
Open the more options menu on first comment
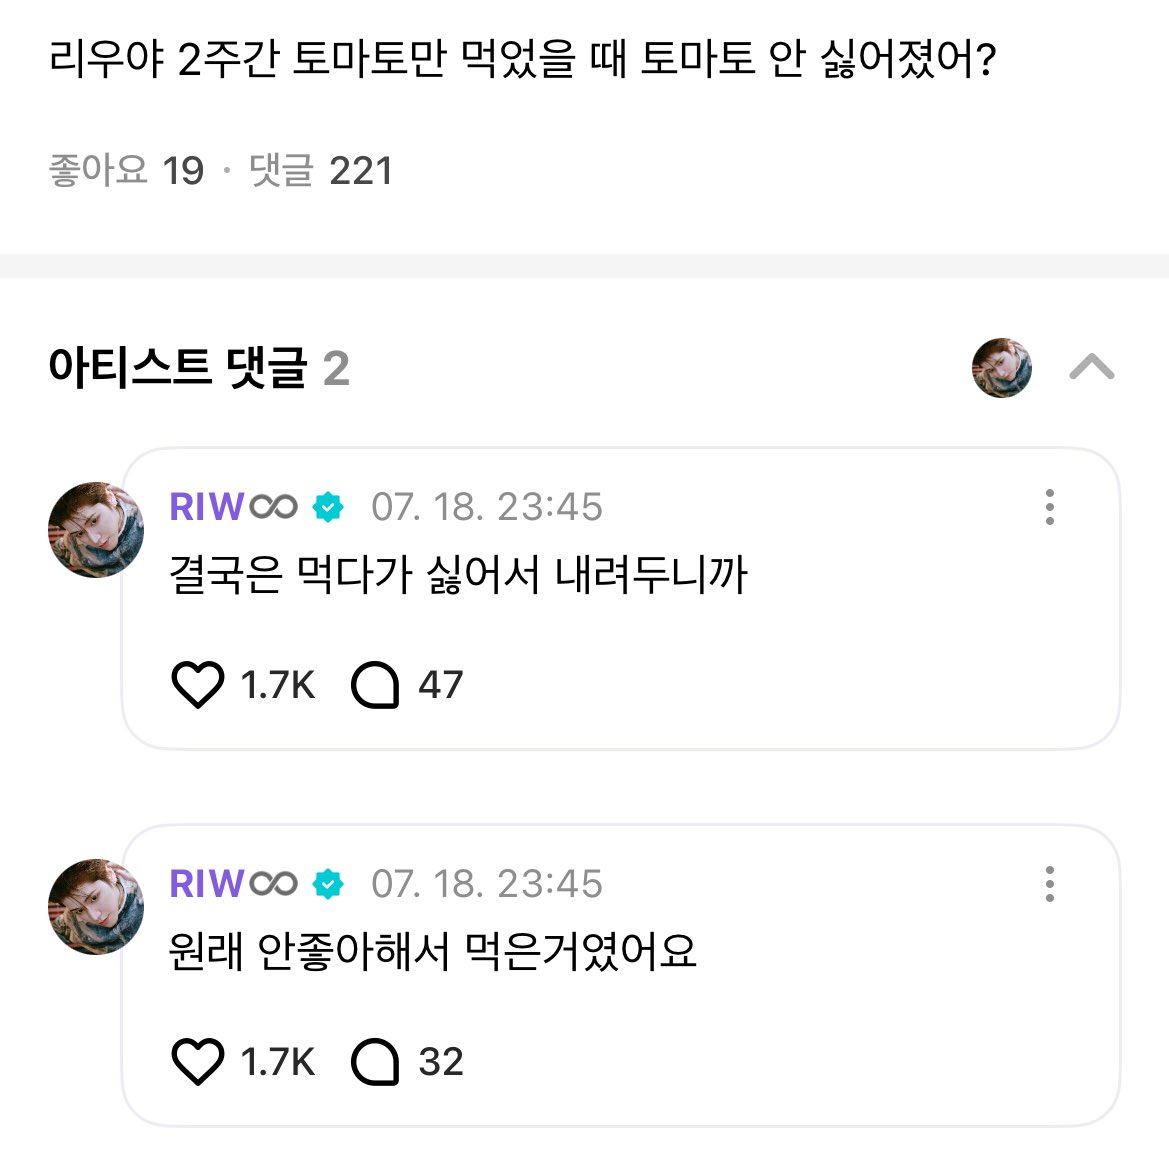click(1050, 507)
